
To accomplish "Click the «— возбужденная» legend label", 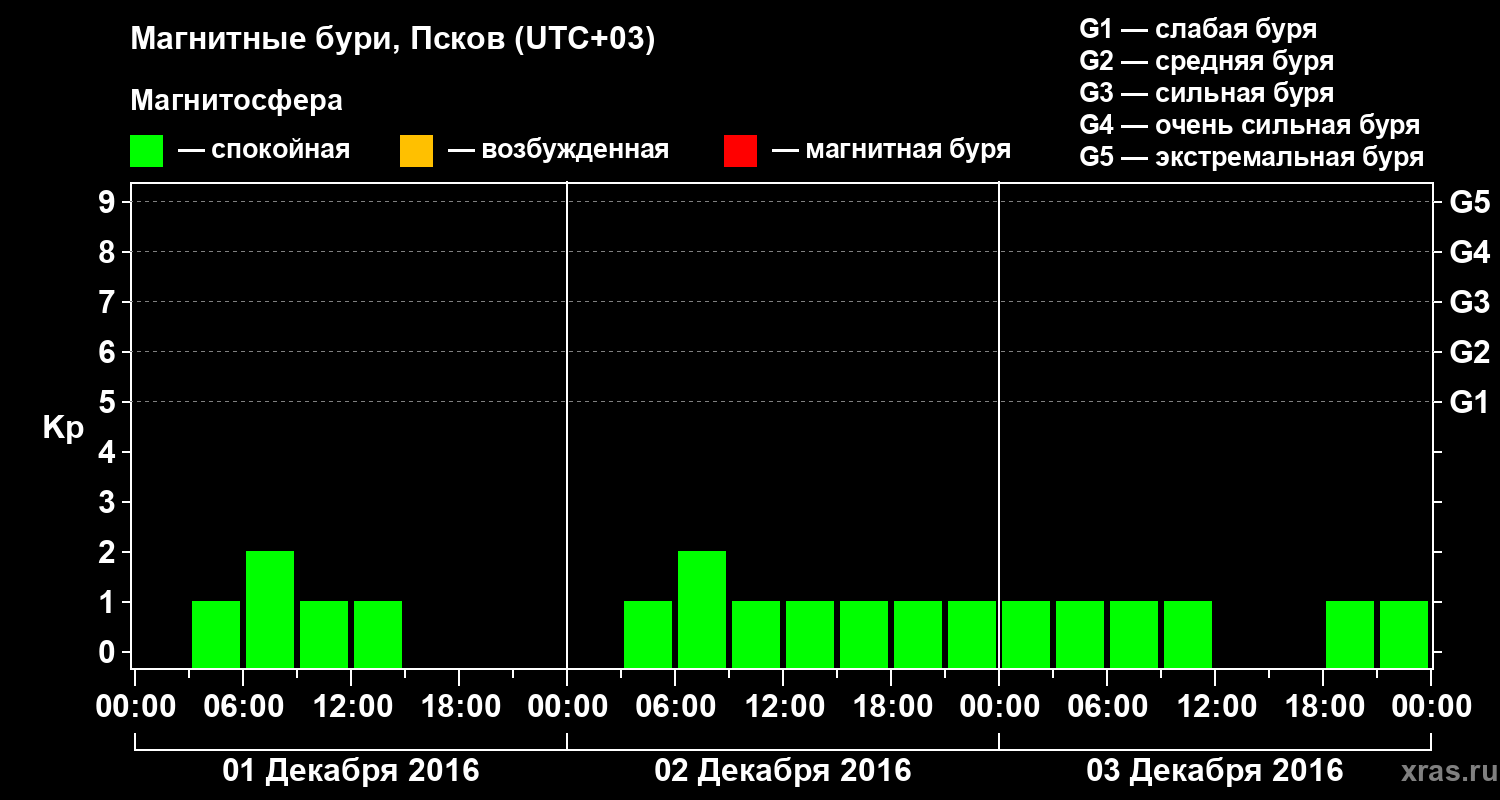I will pos(558,150).
